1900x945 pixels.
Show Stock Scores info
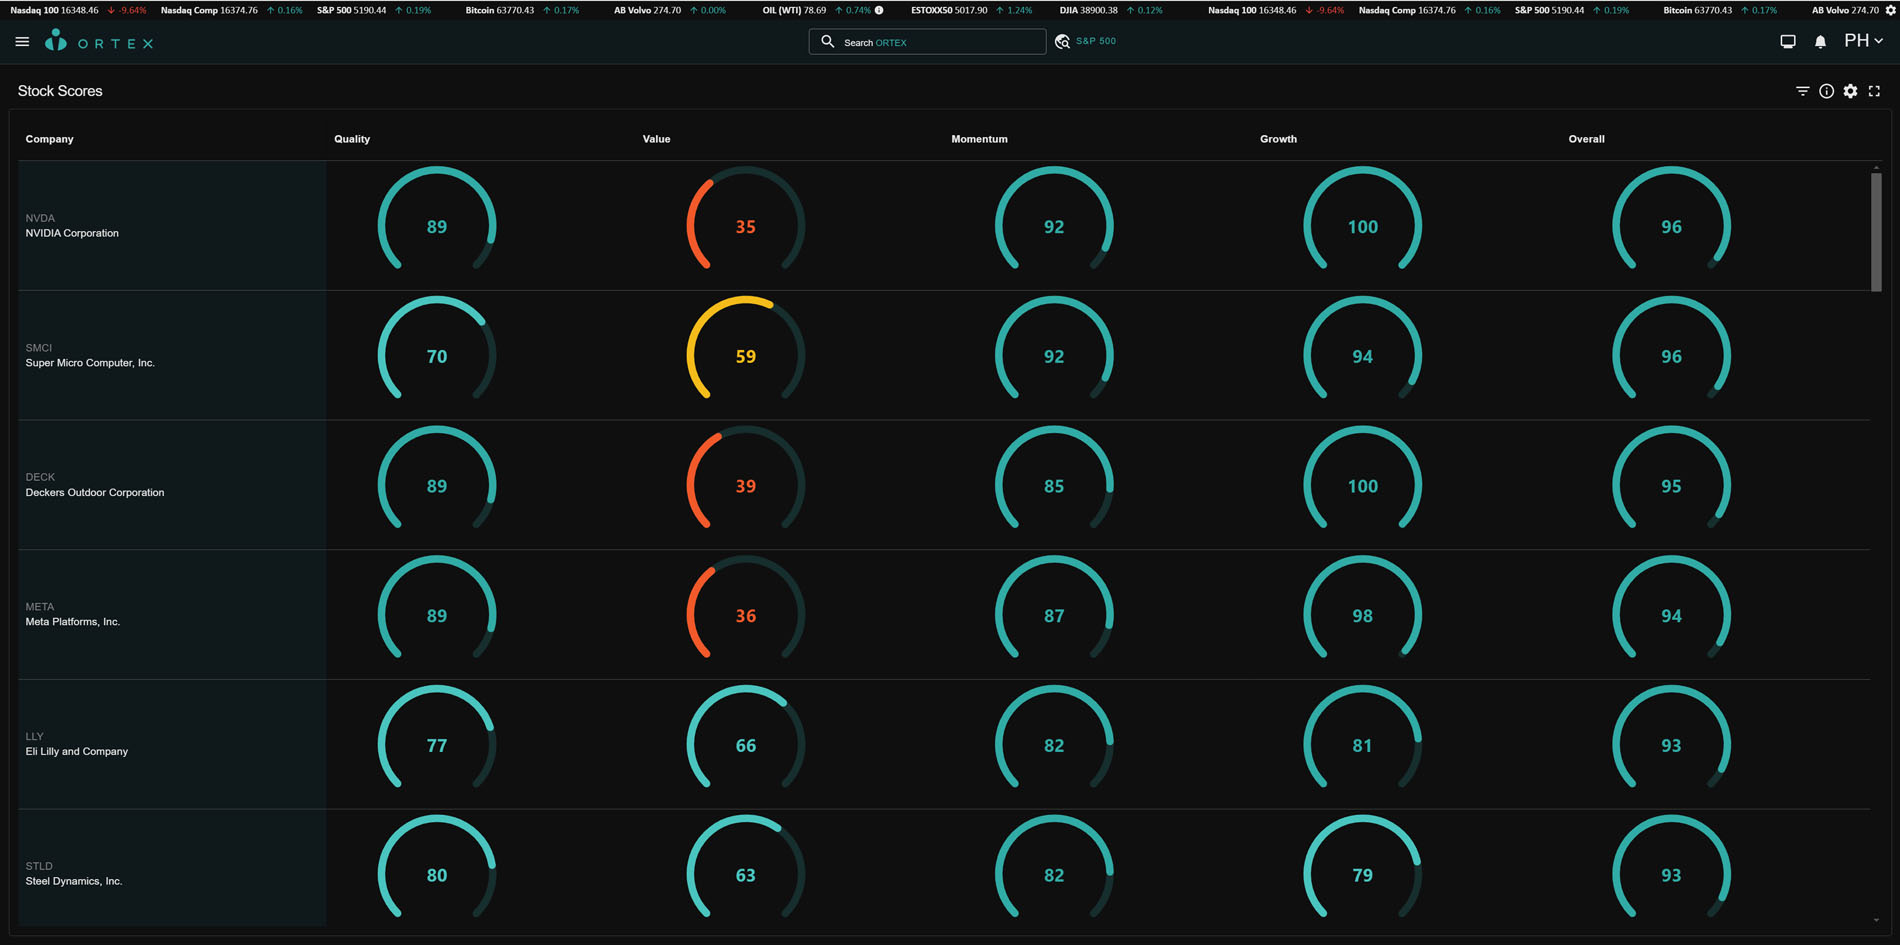pyautogui.click(x=1826, y=91)
